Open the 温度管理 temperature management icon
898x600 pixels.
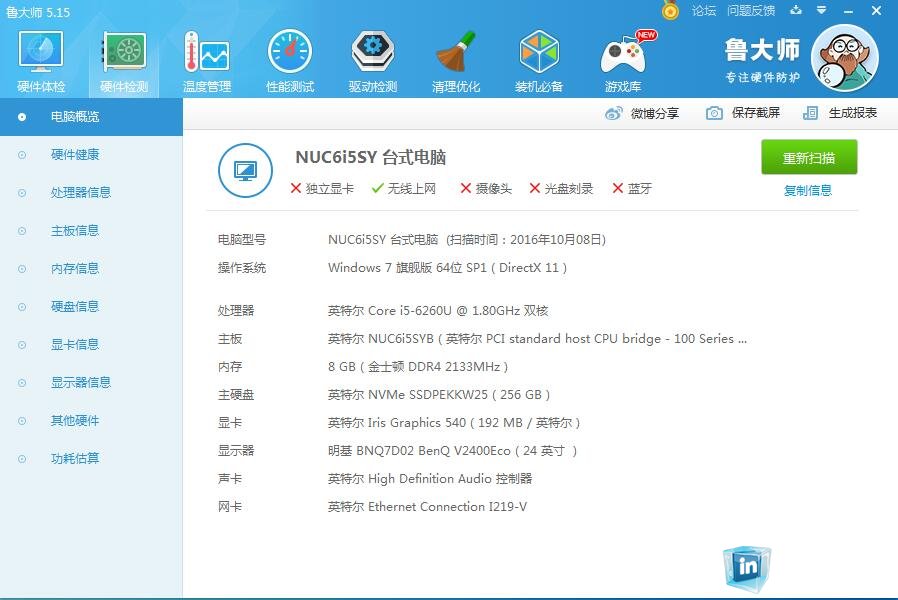tap(207, 61)
